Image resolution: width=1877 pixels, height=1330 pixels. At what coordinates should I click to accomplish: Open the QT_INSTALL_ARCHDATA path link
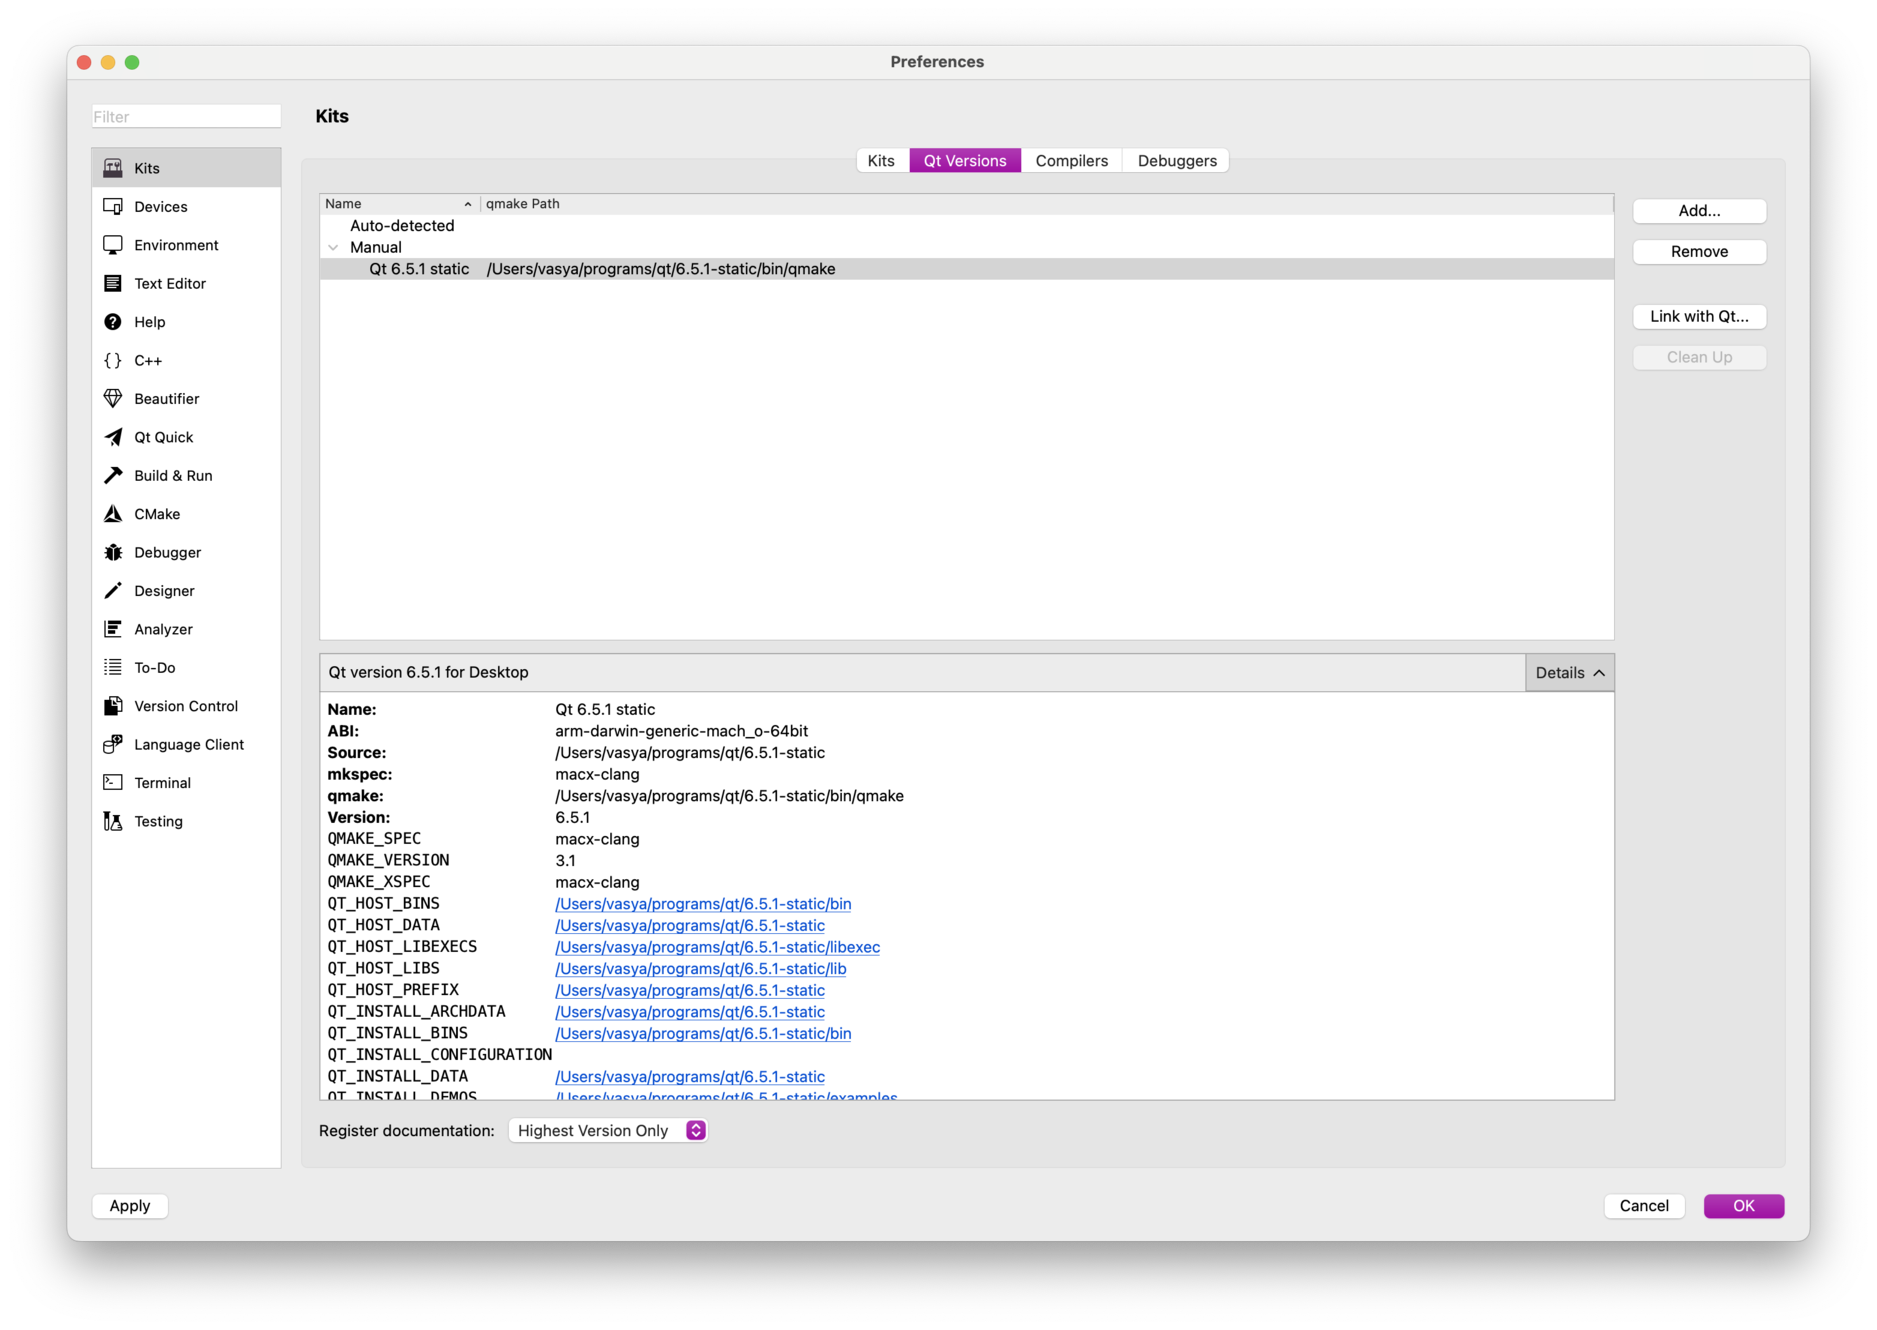coord(690,1012)
